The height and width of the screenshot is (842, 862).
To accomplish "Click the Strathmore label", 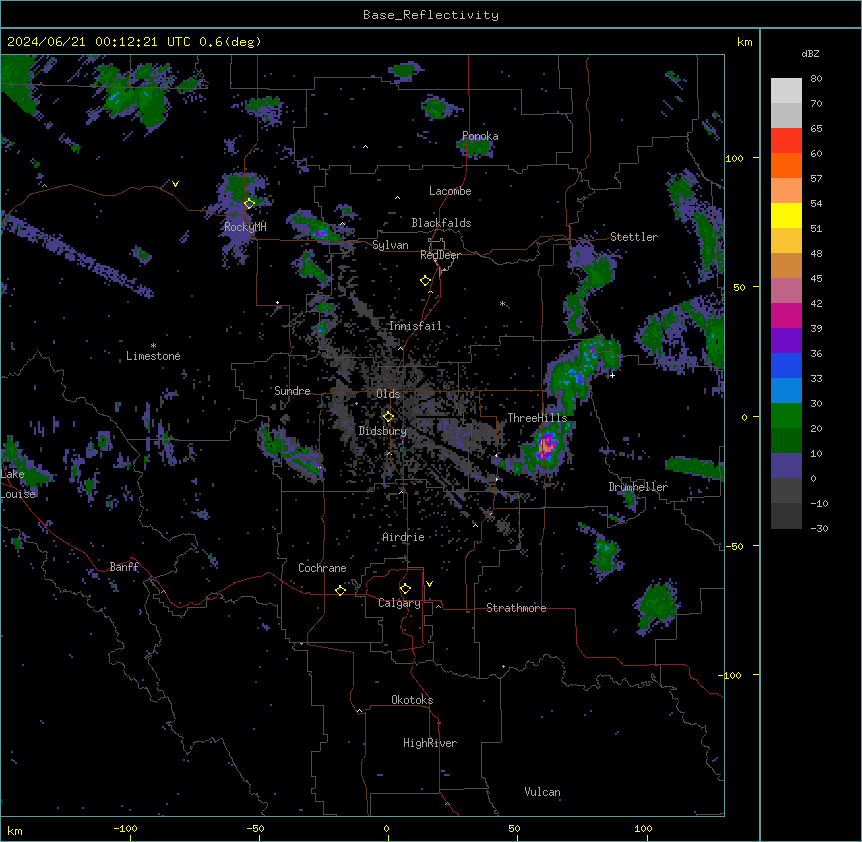I will (x=516, y=608).
